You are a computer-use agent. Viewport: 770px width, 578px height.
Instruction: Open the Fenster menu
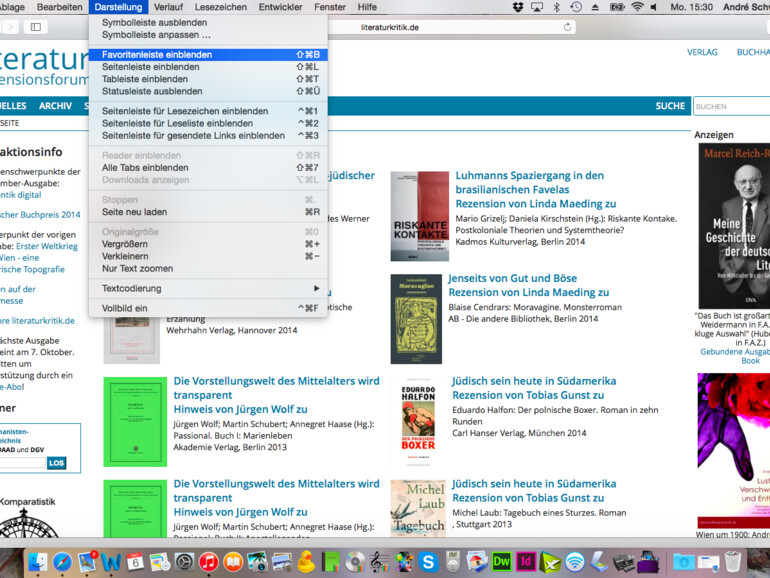330,7
